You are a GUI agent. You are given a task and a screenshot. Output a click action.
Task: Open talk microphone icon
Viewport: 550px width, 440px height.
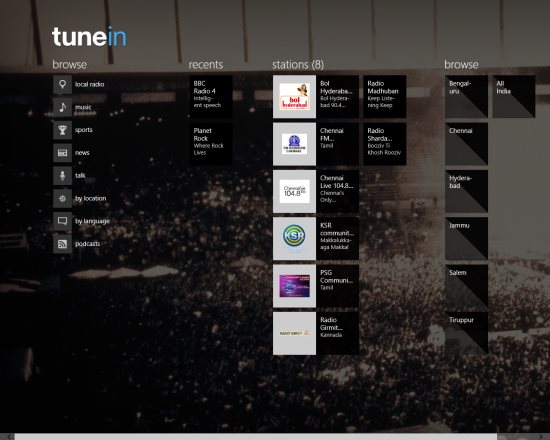pos(62,175)
